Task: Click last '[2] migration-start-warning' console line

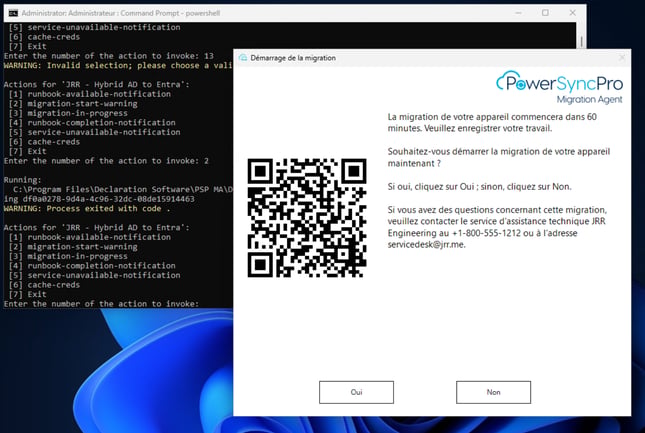Action: tap(73, 247)
